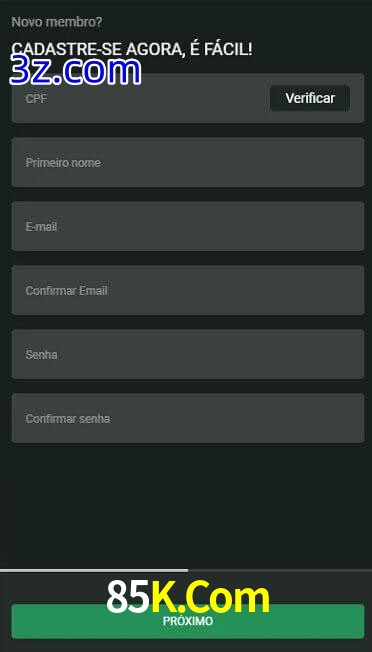Click the 85K.Com watermark logo

(188, 597)
